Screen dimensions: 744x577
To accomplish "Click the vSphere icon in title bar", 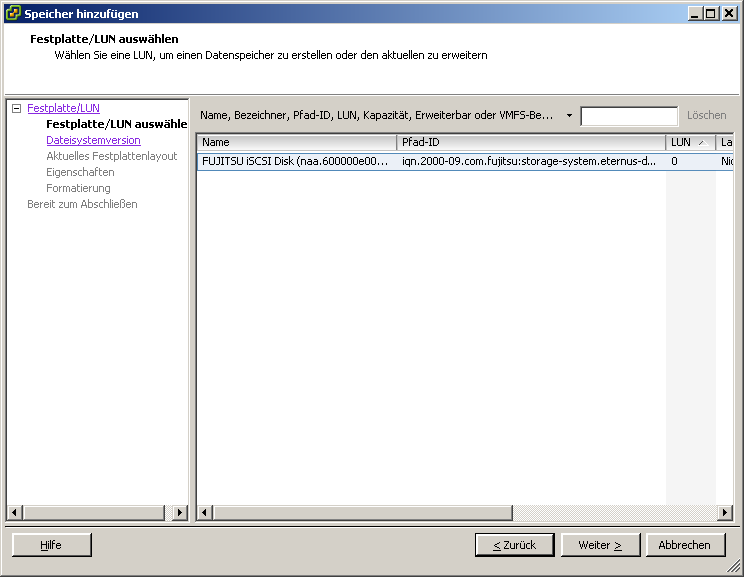I will [x=13, y=14].
